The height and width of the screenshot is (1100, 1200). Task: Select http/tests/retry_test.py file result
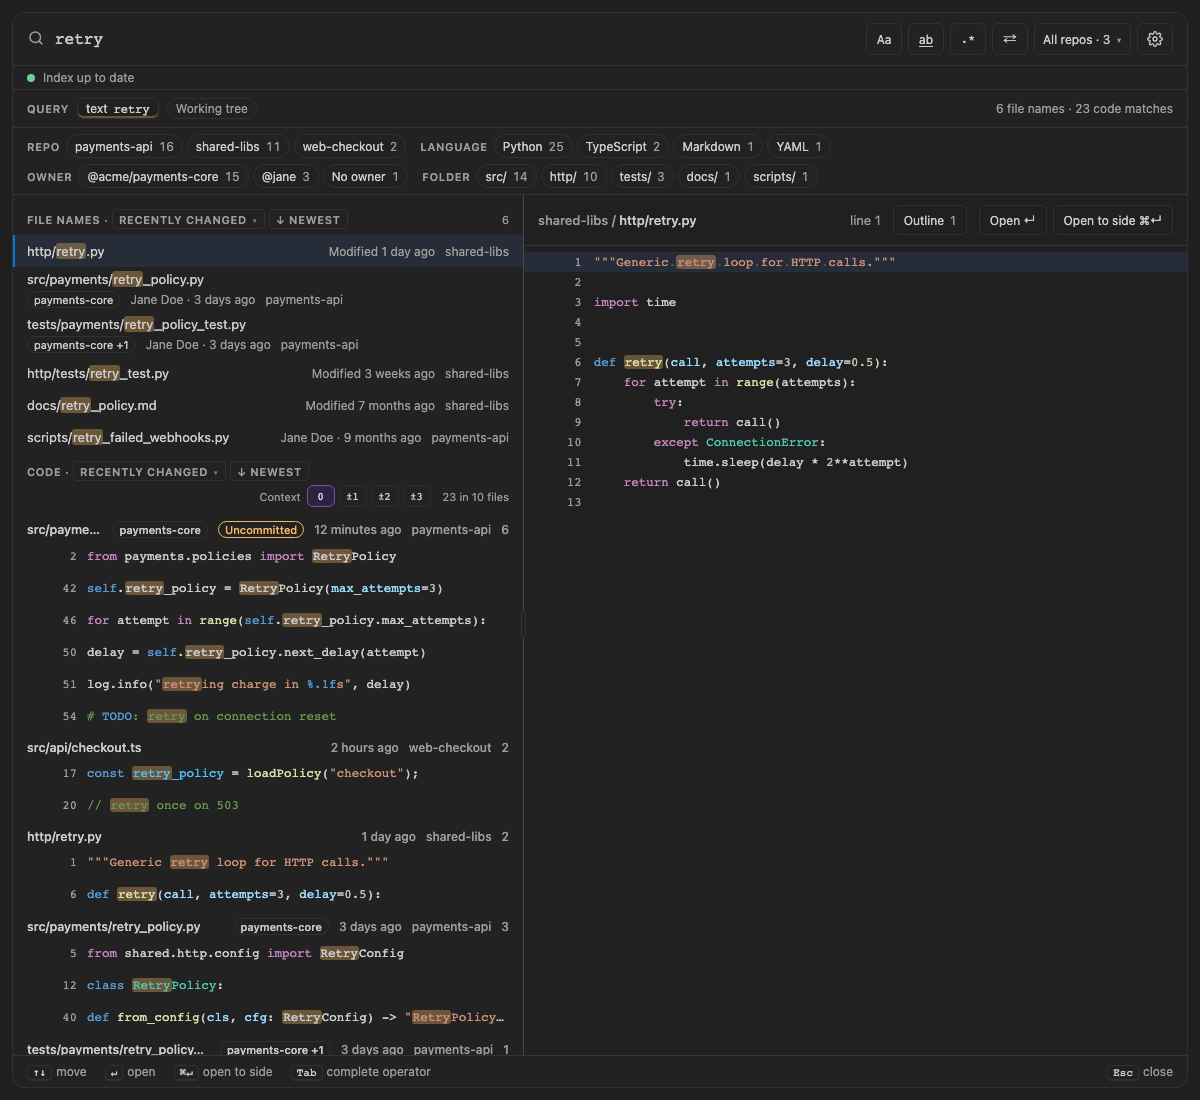pos(268,374)
